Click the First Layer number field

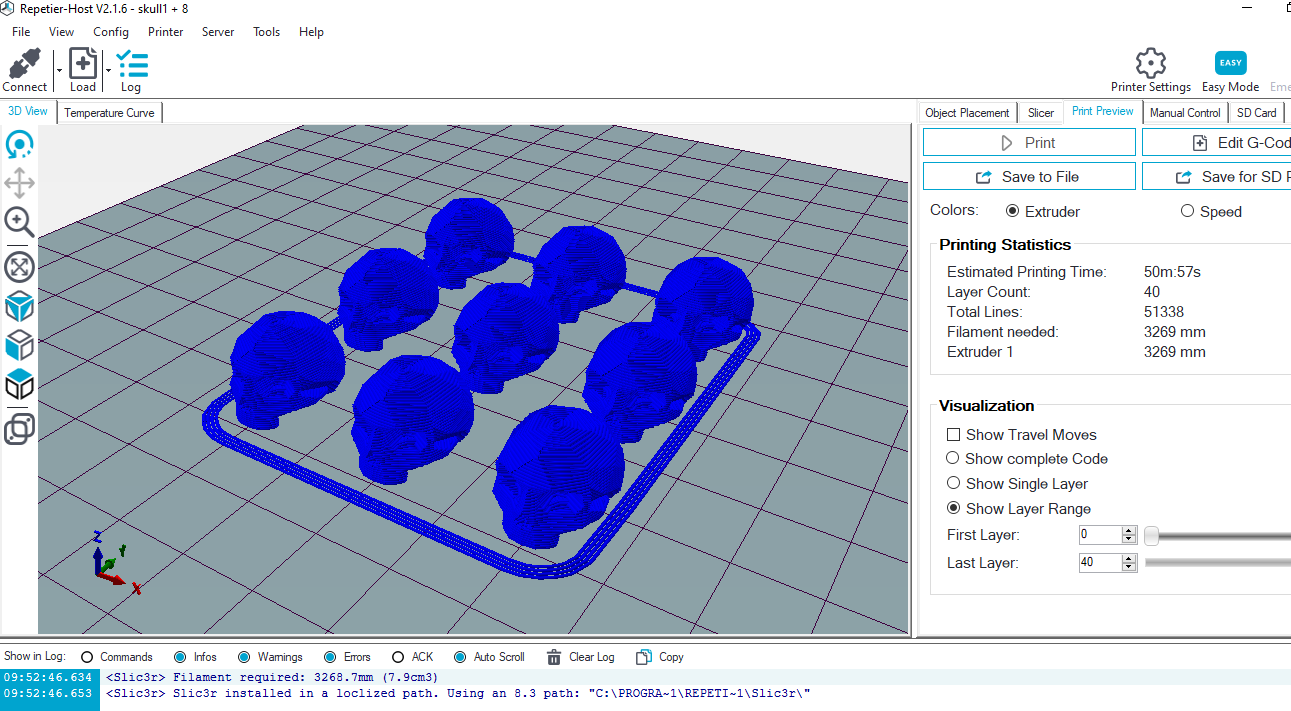click(1100, 535)
